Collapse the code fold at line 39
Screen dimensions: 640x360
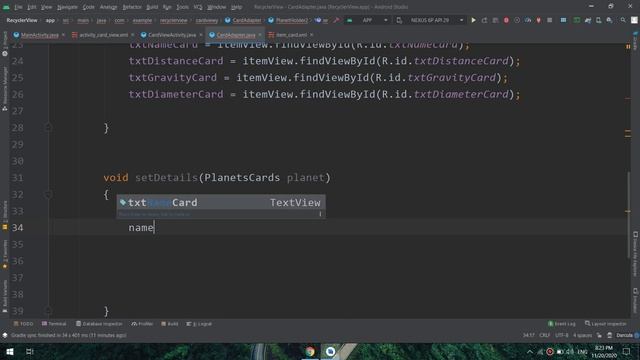[48, 311]
